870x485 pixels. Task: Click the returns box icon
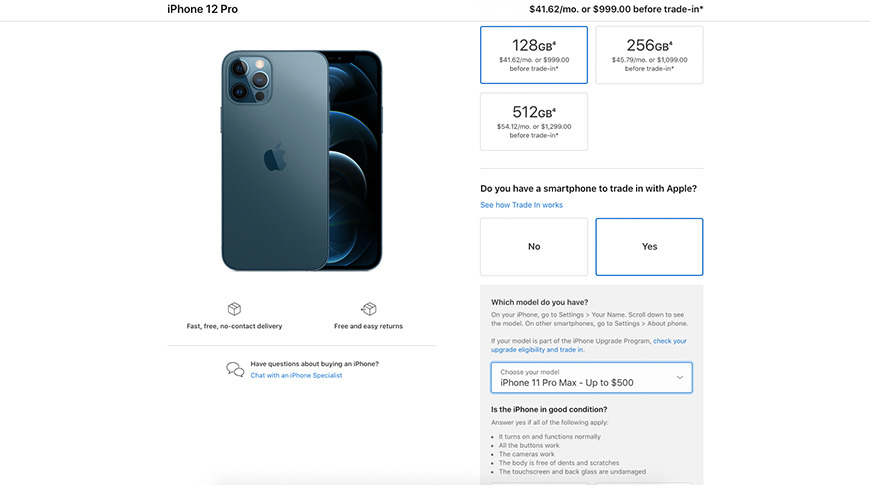click(369, 309)
